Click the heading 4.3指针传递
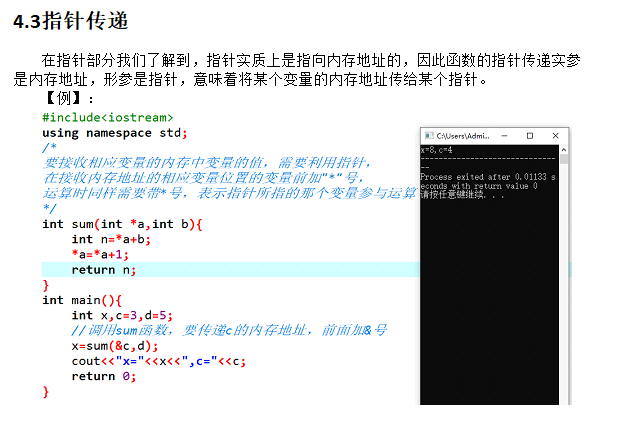The height and width of the screenshot is (421, 617). 71,20
